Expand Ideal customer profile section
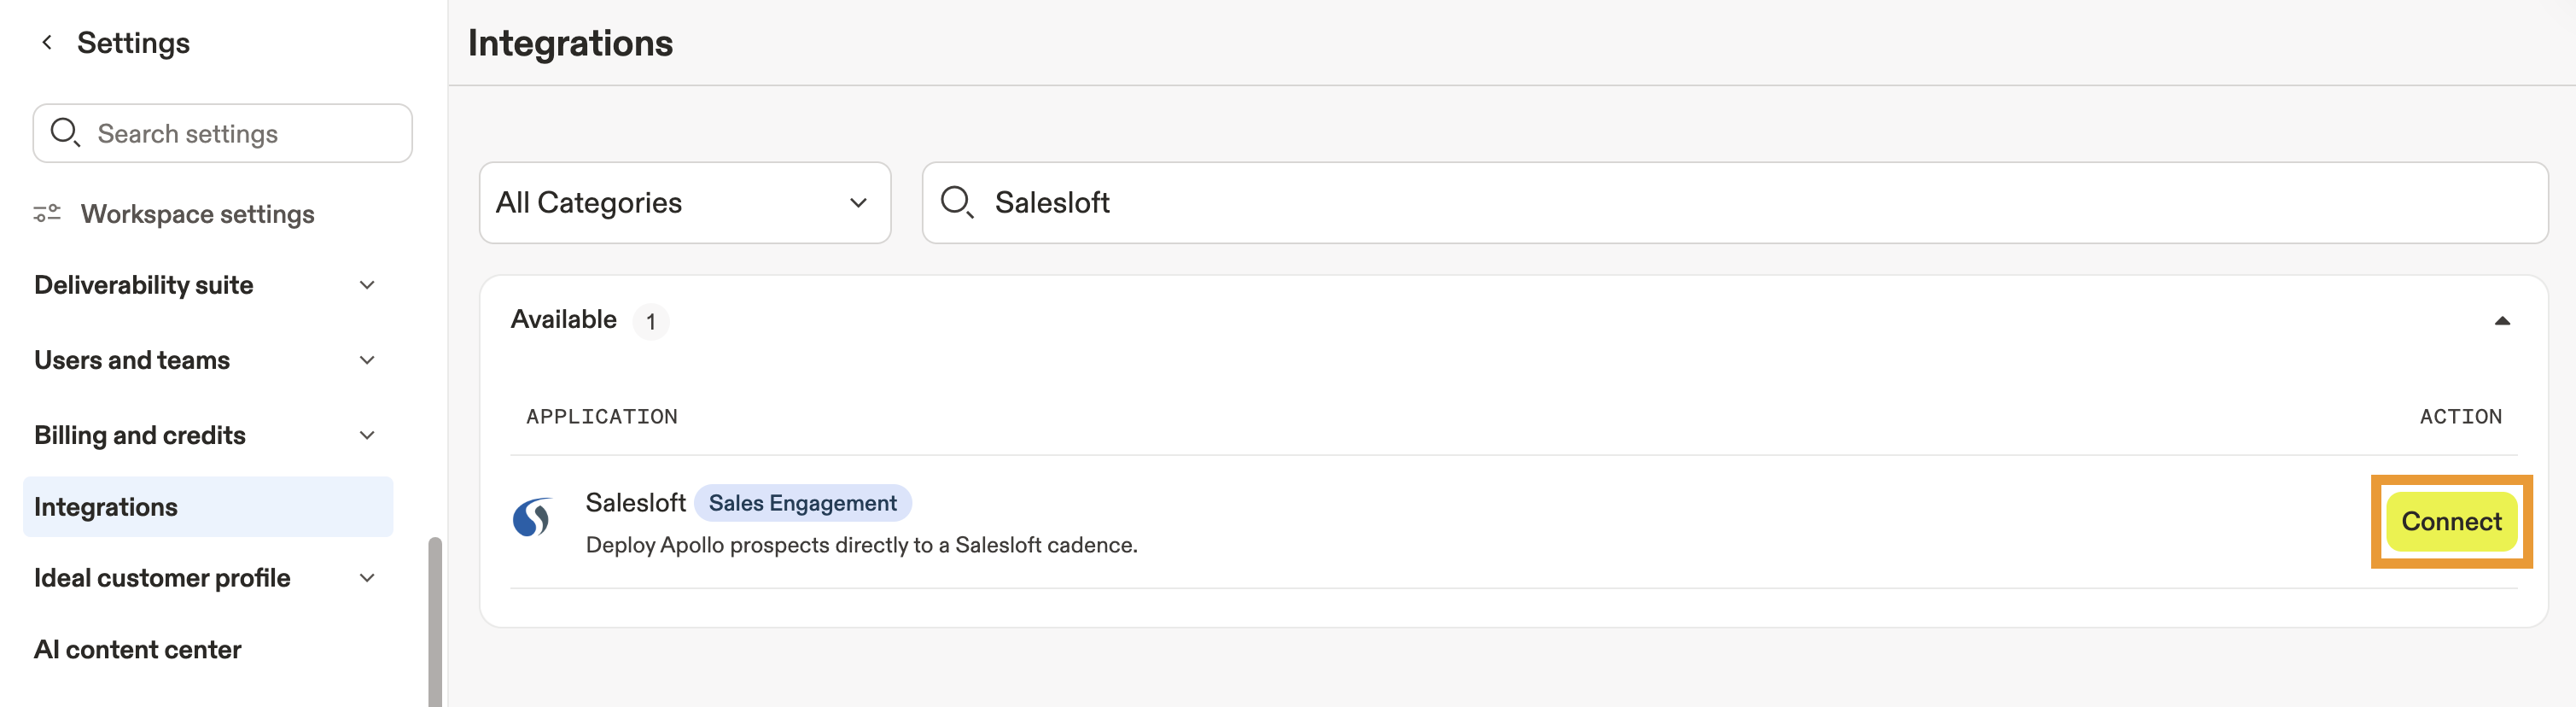The width and height of the screenshot is (2576, 707). pos(367,578)
